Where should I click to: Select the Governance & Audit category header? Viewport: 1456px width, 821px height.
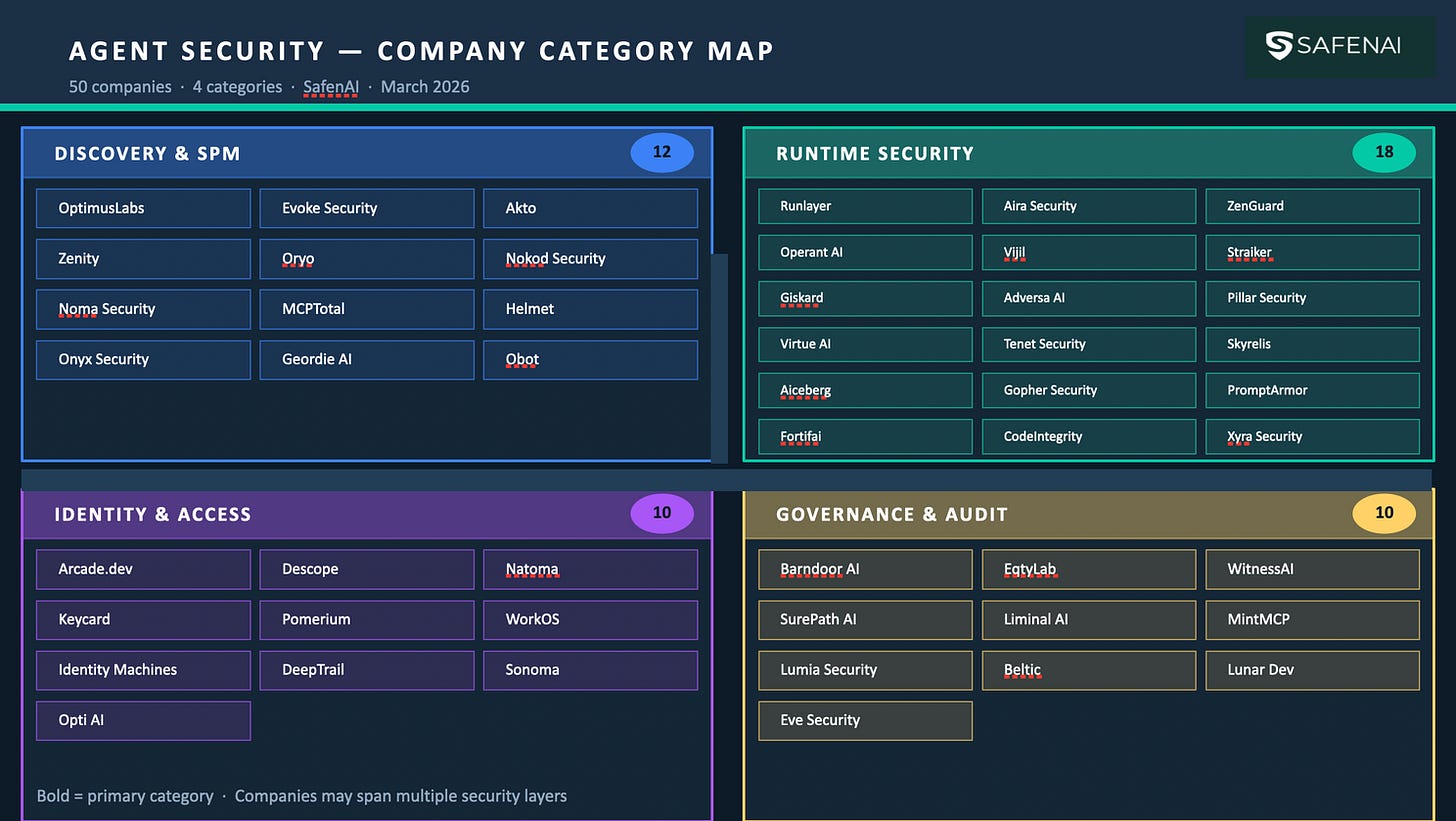coord(1089,514)
